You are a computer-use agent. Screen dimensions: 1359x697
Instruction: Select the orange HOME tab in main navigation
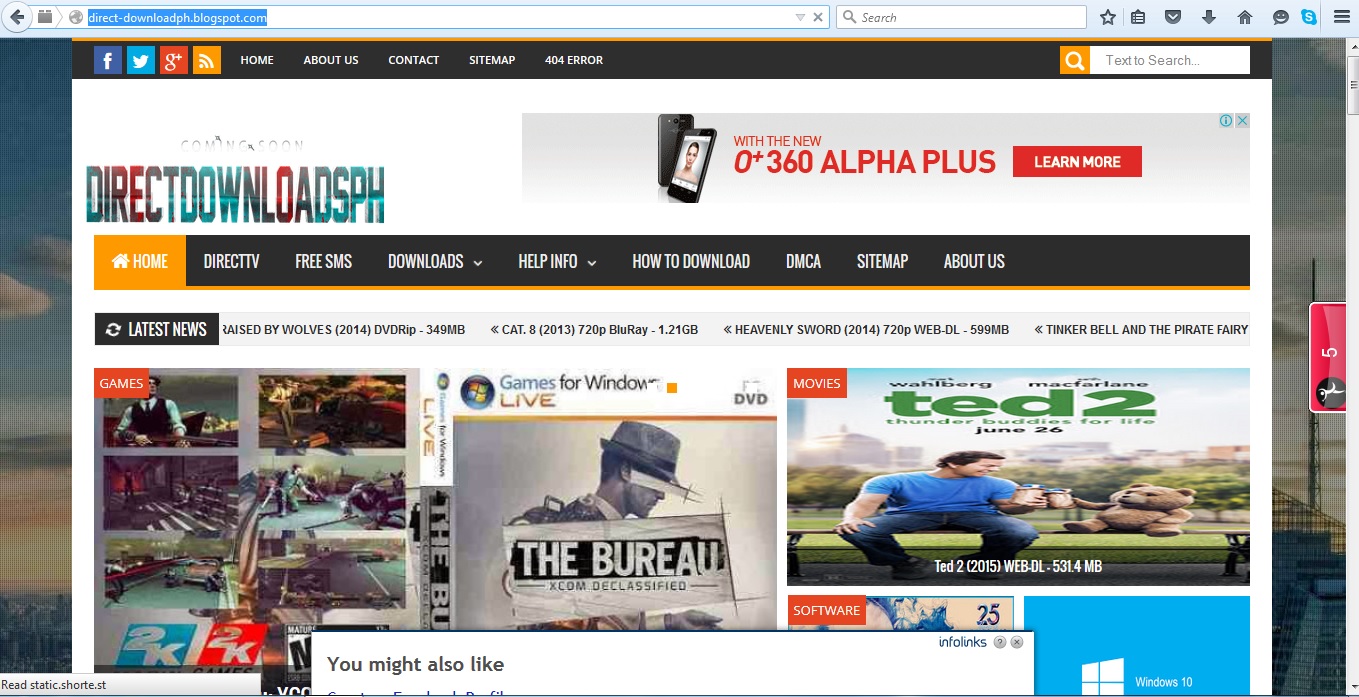coord(140,261)
